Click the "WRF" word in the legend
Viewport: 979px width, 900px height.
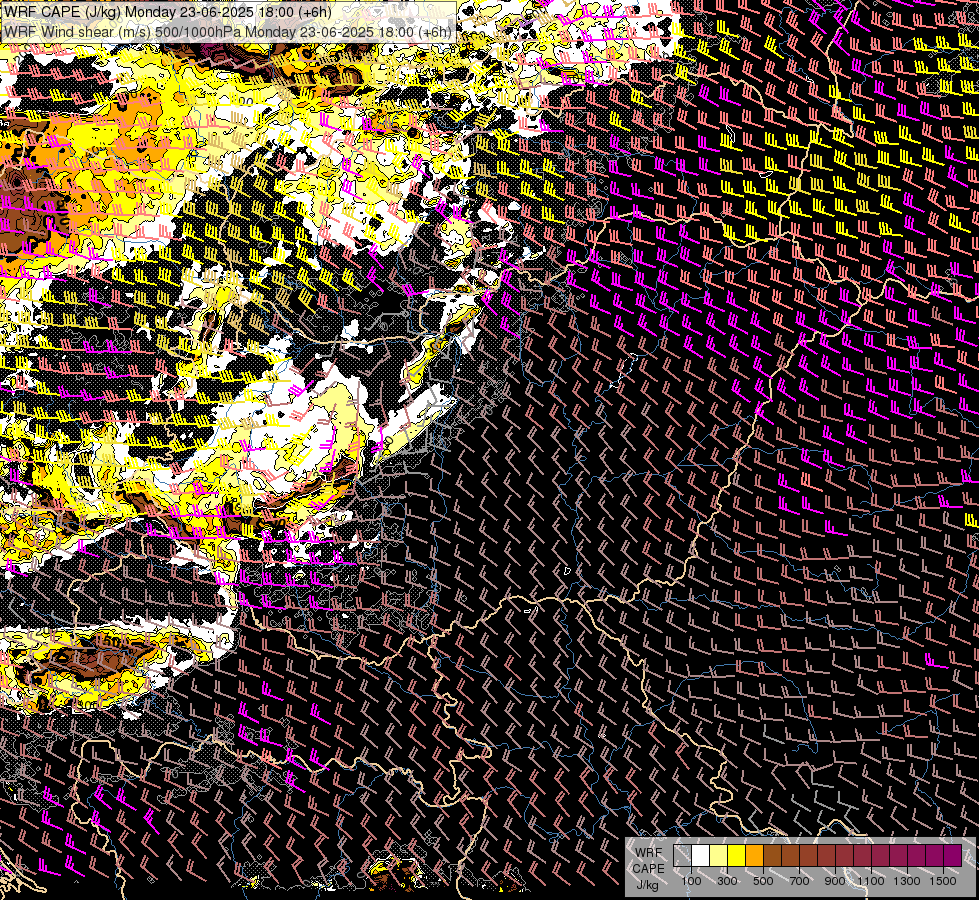click(649, 853)
